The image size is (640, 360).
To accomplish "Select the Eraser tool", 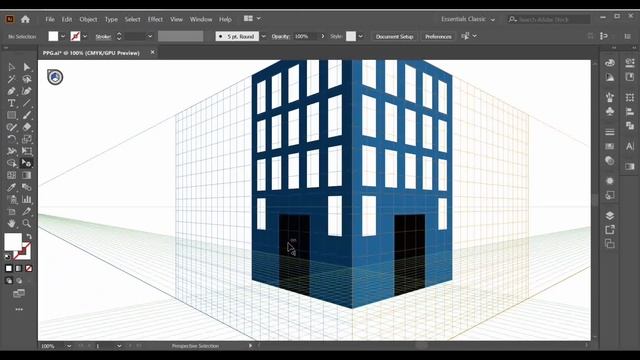I will tap(27, 127).
